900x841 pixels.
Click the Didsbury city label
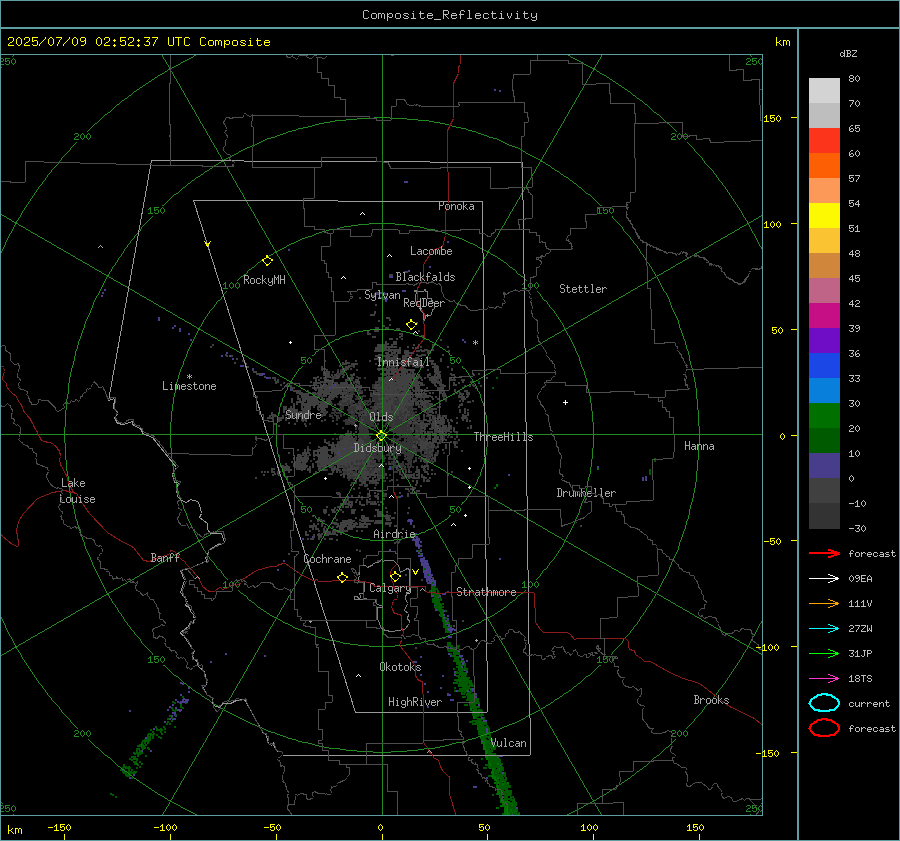[x=377, y=448]
